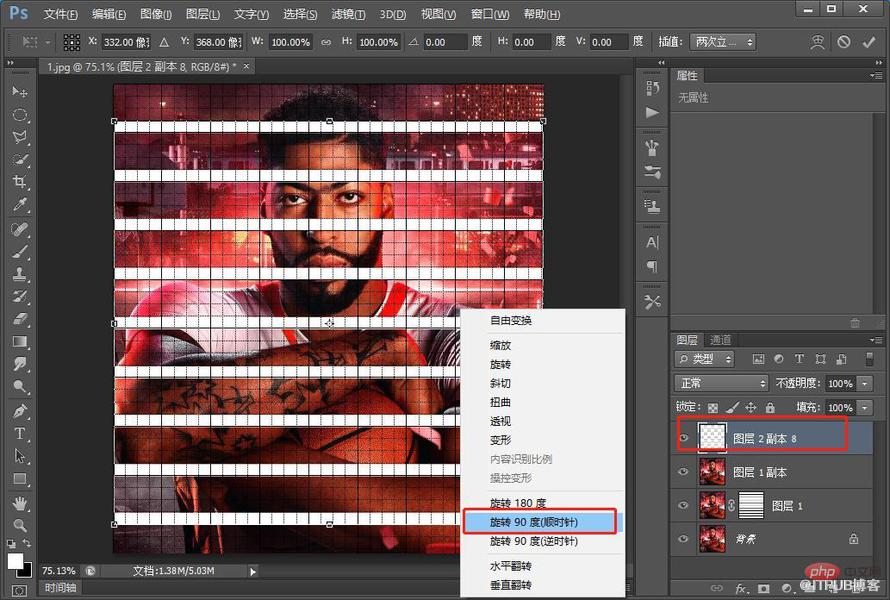
Task: Open the foreground color swatch
Action: [15, 561]
